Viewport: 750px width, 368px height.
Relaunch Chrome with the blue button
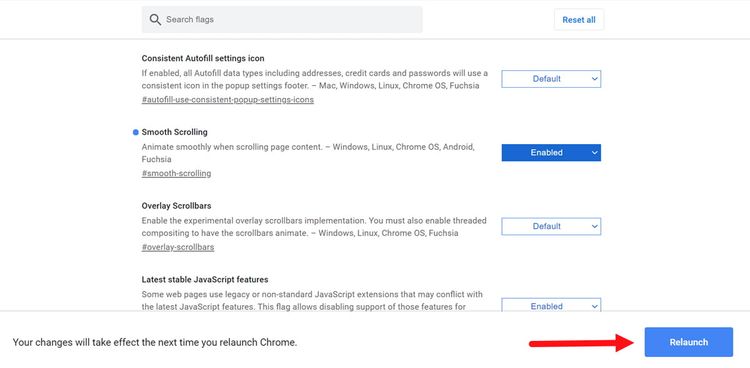tap(688, 342)
